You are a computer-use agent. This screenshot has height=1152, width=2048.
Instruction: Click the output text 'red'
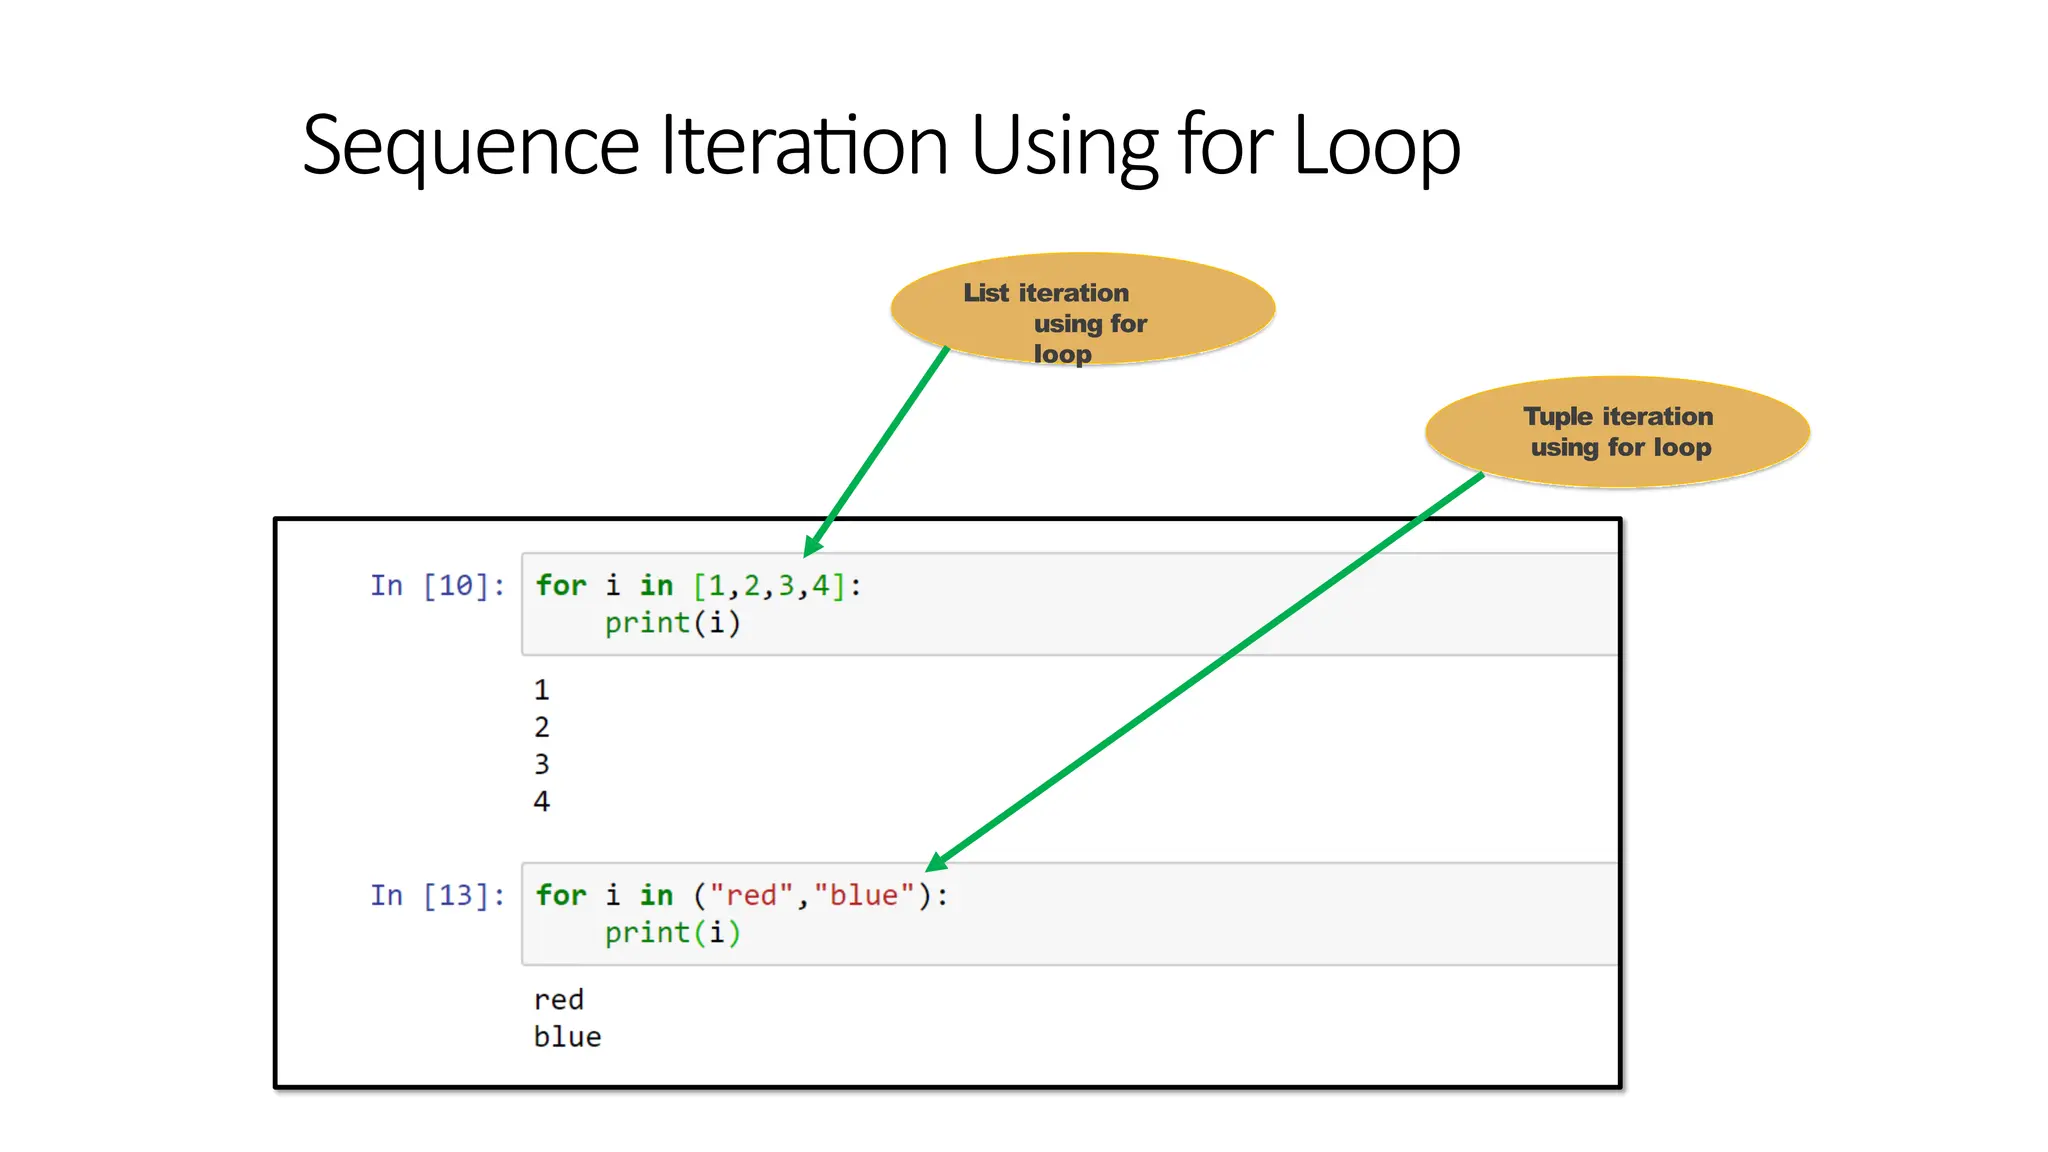pos(558,999)
